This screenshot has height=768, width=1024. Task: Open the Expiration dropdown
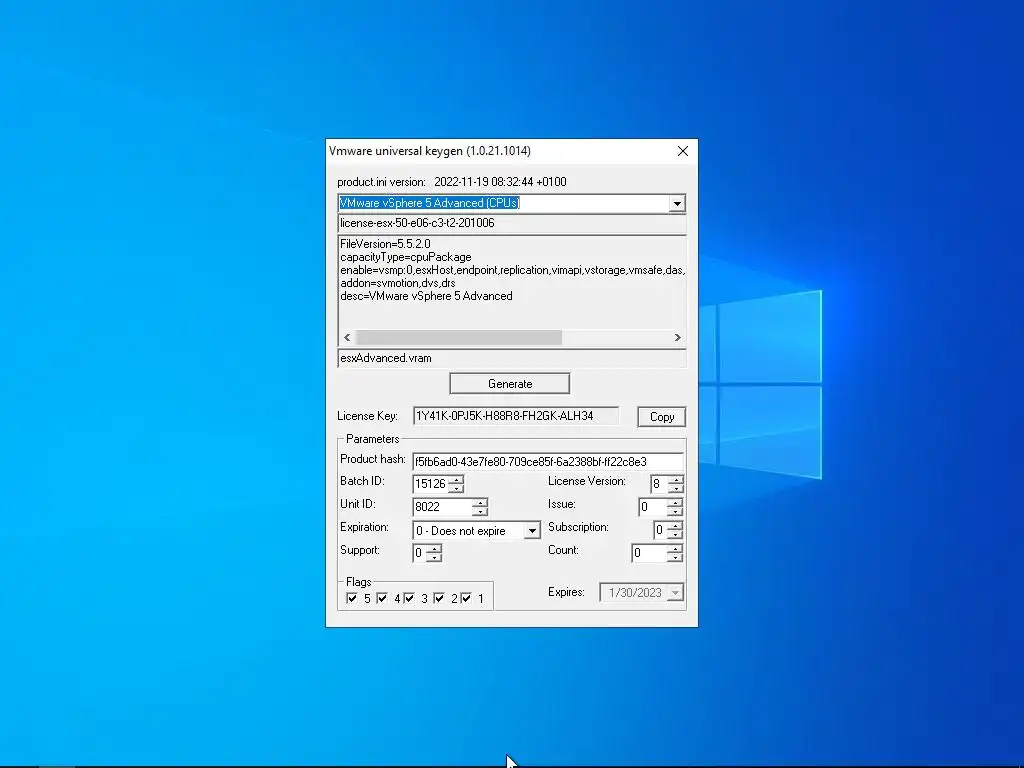coord(532,531)
